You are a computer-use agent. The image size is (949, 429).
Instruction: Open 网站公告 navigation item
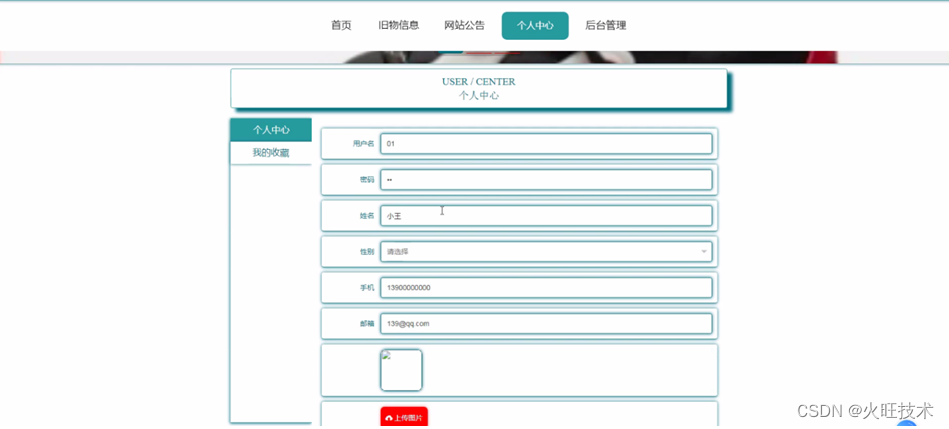(464, 25)
